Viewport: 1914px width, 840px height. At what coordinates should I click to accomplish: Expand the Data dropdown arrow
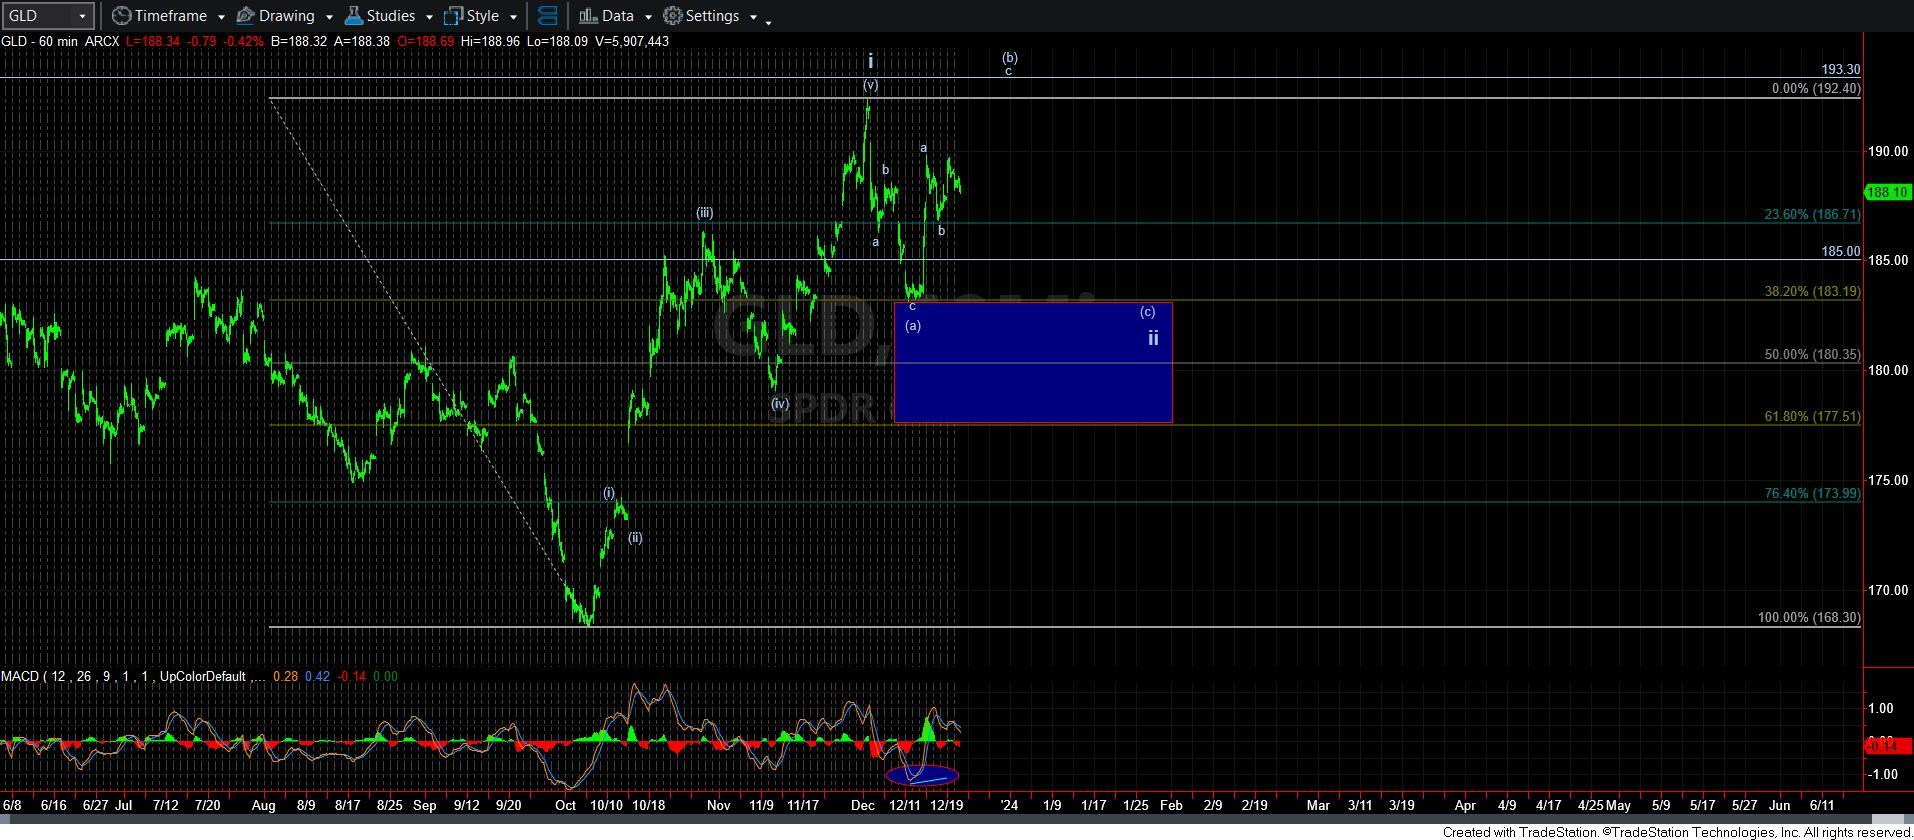[x=648, y=17]
